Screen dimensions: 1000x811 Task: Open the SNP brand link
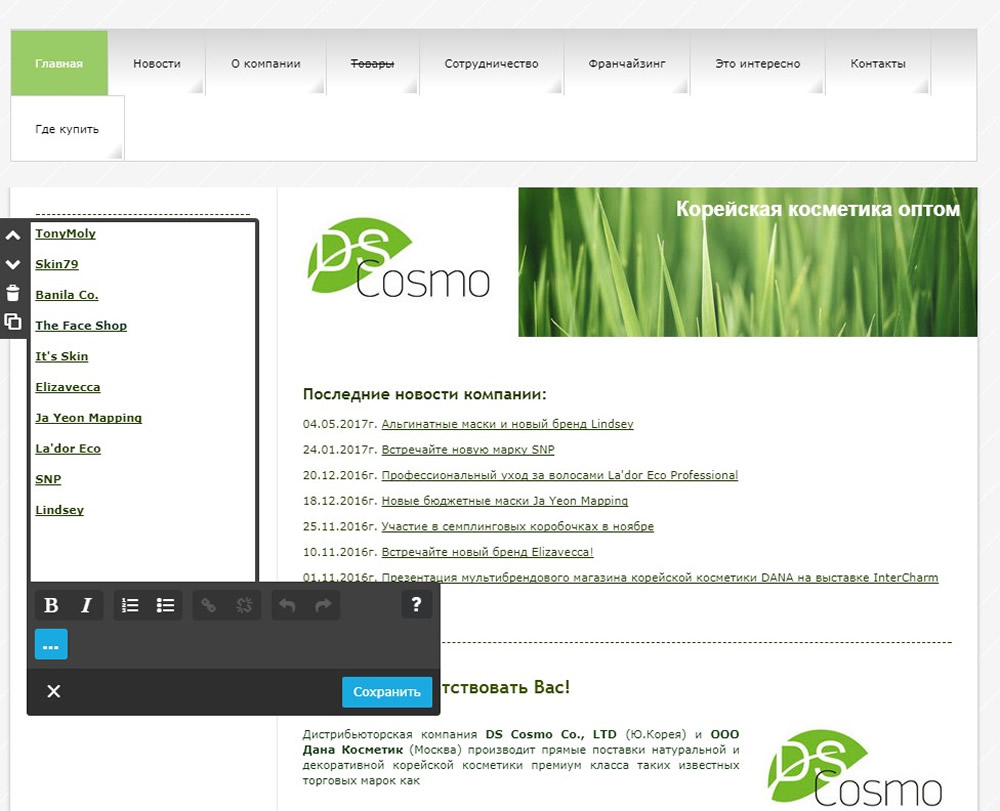[48, 479]
